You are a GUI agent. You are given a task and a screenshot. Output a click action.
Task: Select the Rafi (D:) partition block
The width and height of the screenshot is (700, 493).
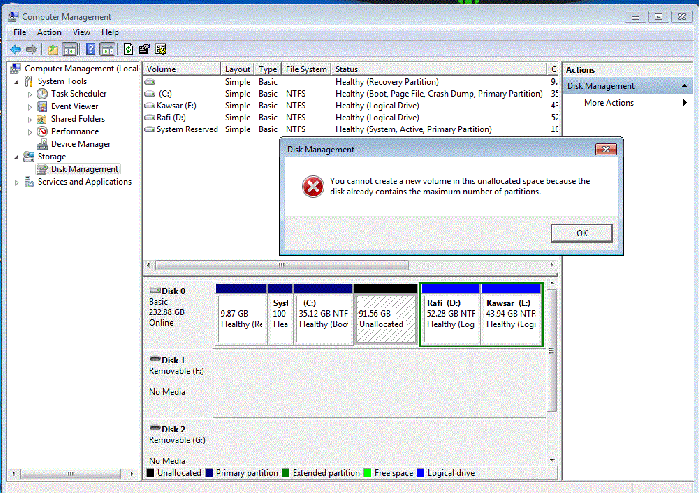click(x=450, y=314)
